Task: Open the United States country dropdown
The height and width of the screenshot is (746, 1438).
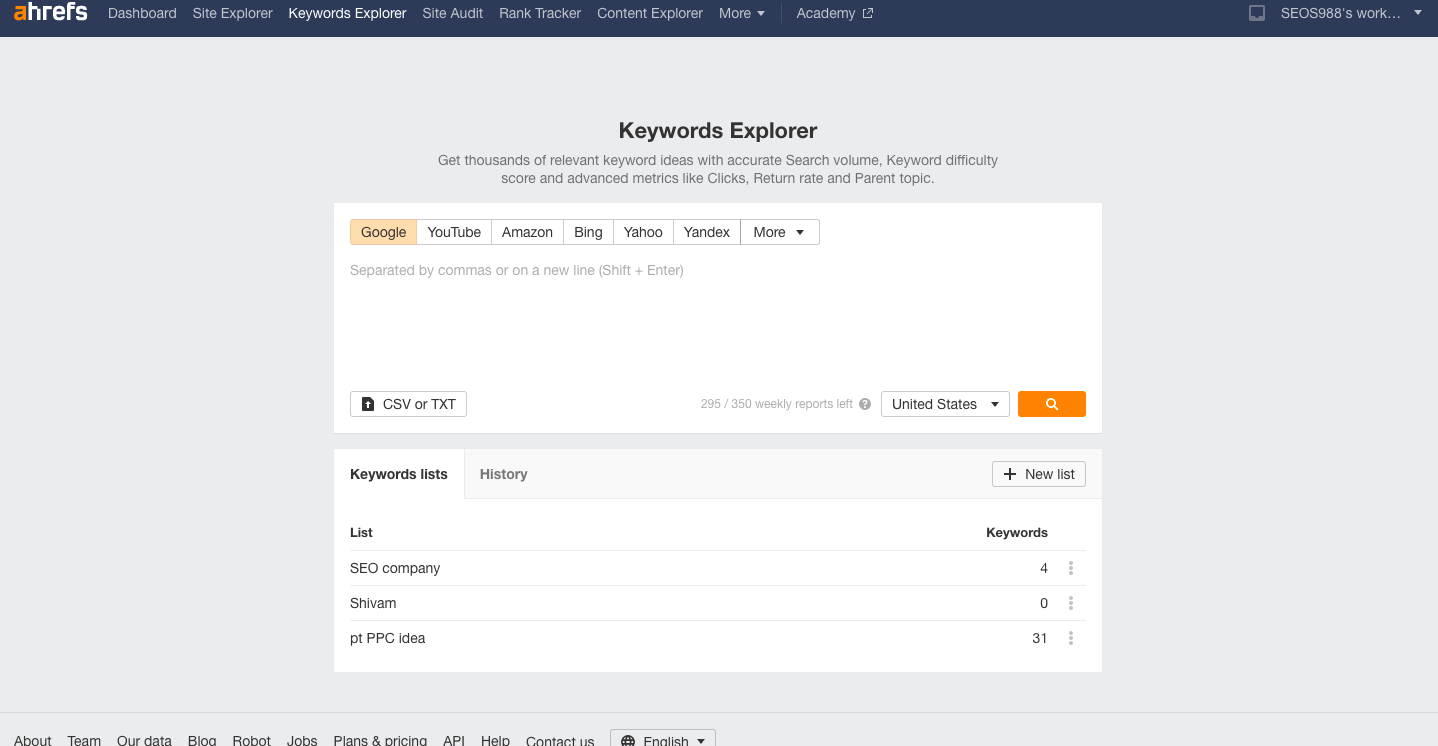Action: pyautogui.click(x=945, y=404)
